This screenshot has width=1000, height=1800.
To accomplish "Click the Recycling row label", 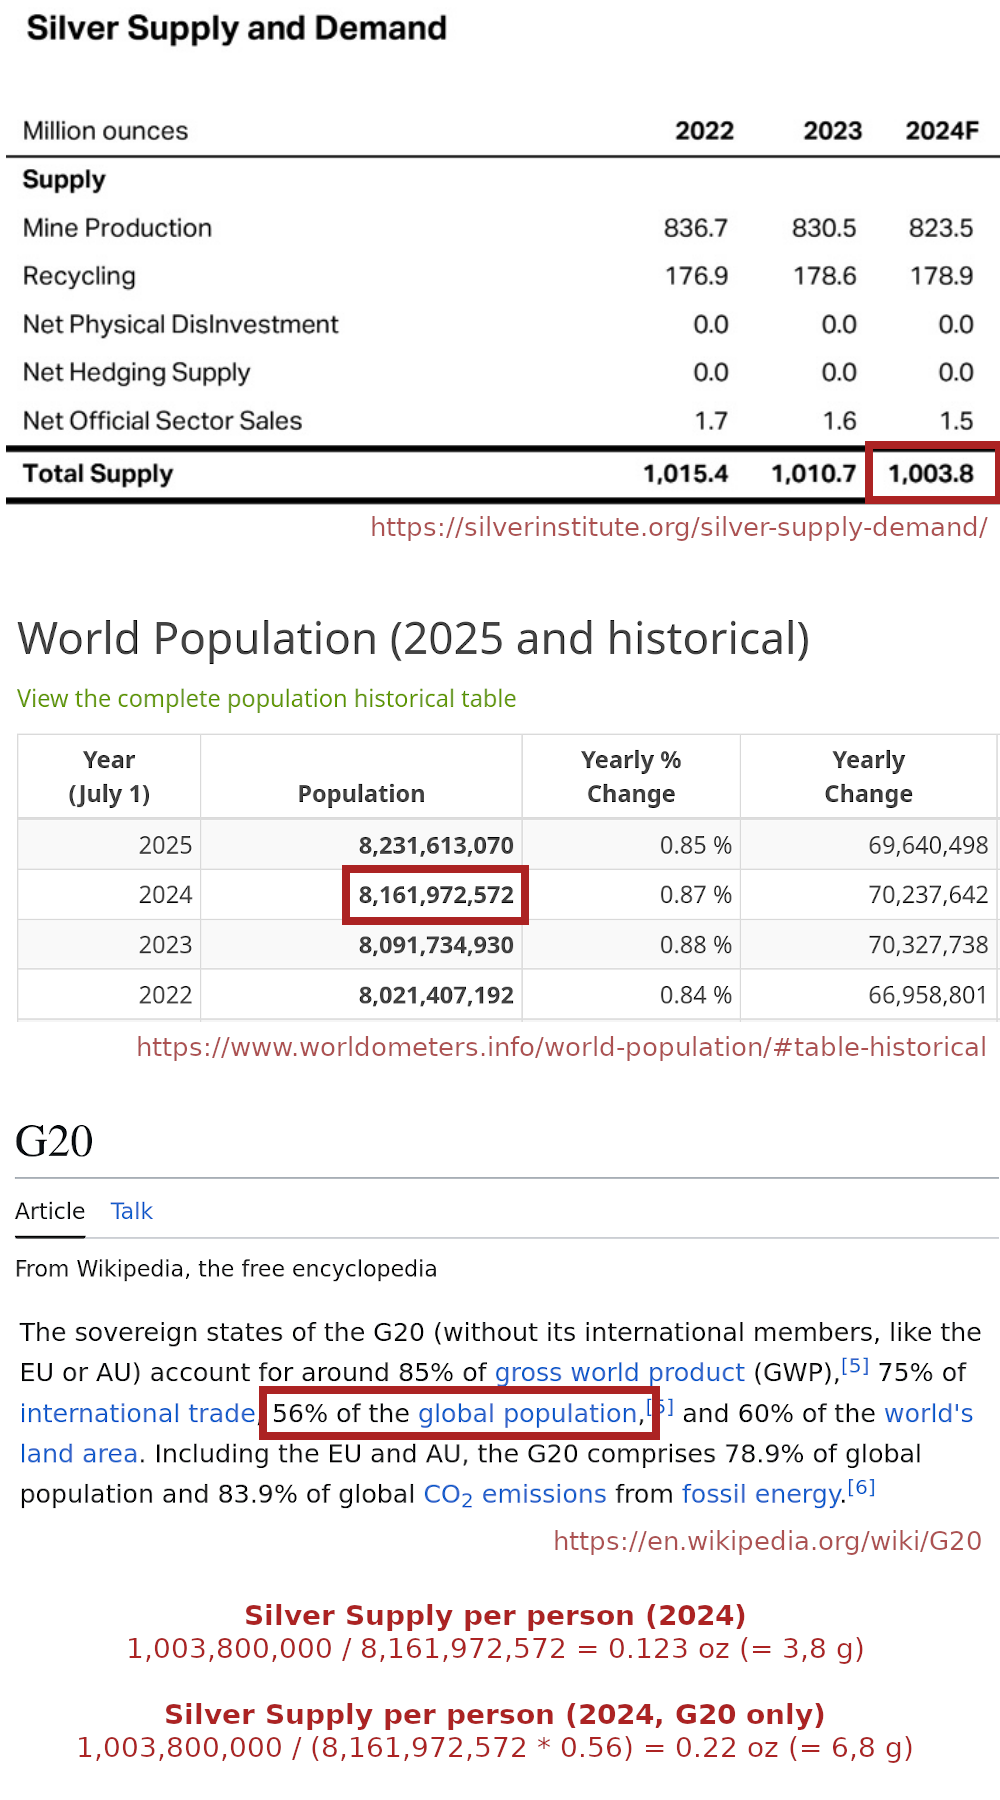I will point(79,276).
